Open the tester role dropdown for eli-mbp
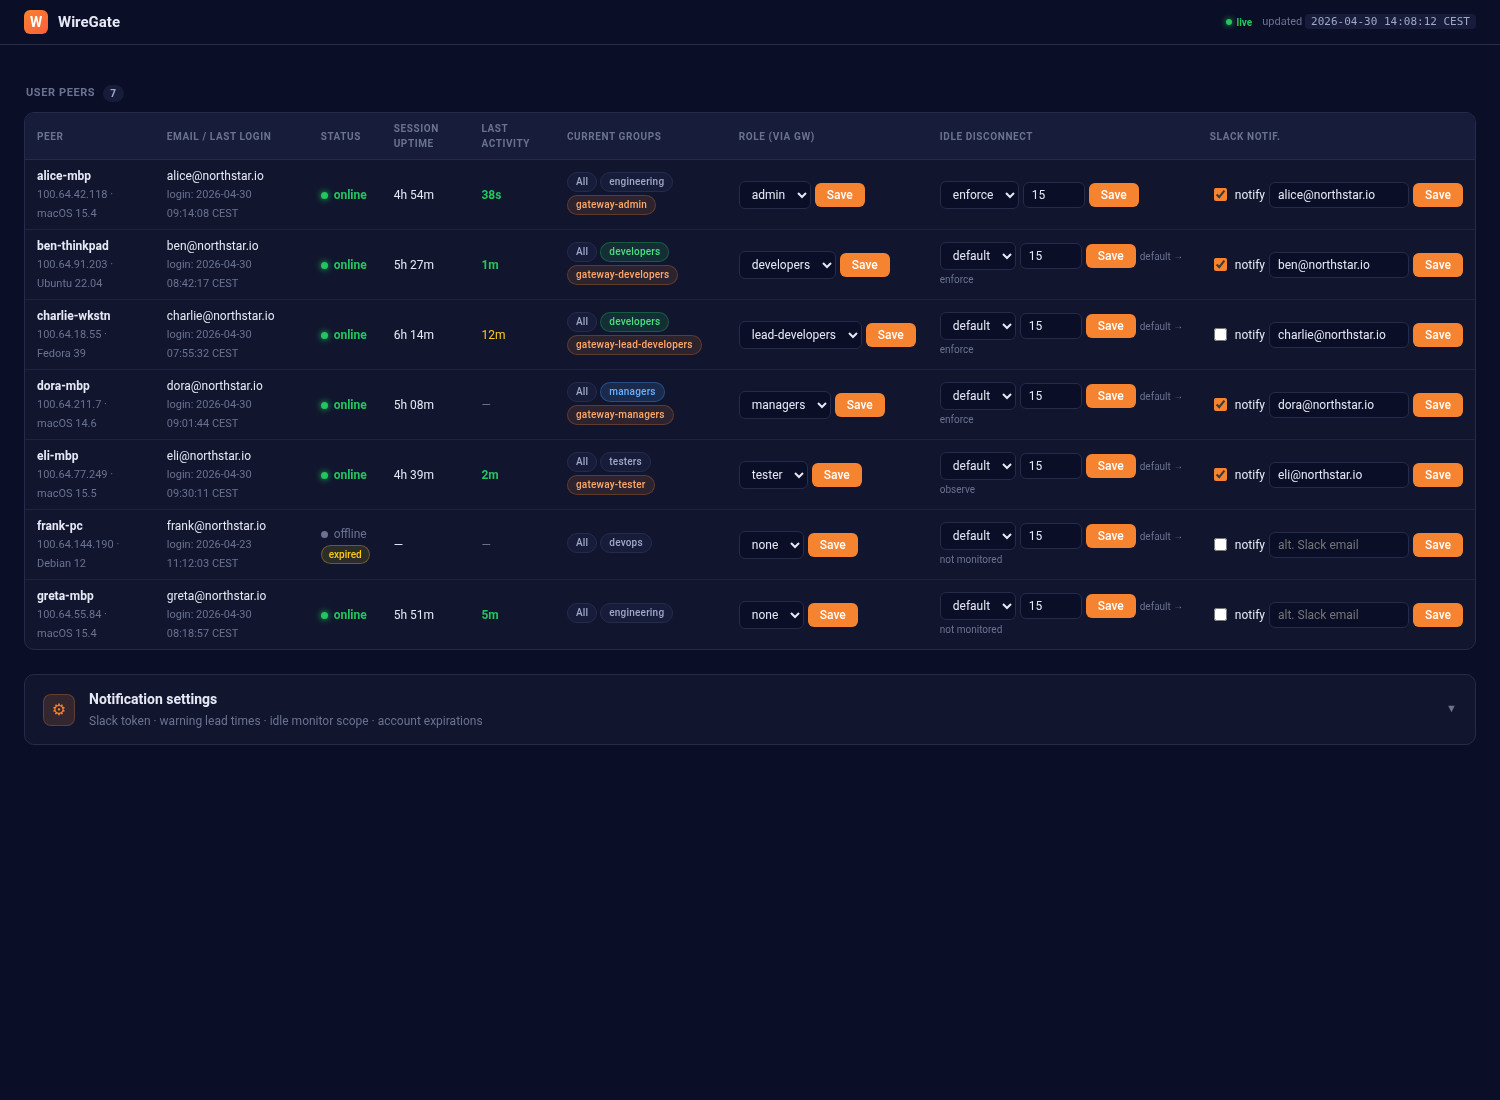This screenshot has height=1100, width=1500. click(x=773, y=475)
